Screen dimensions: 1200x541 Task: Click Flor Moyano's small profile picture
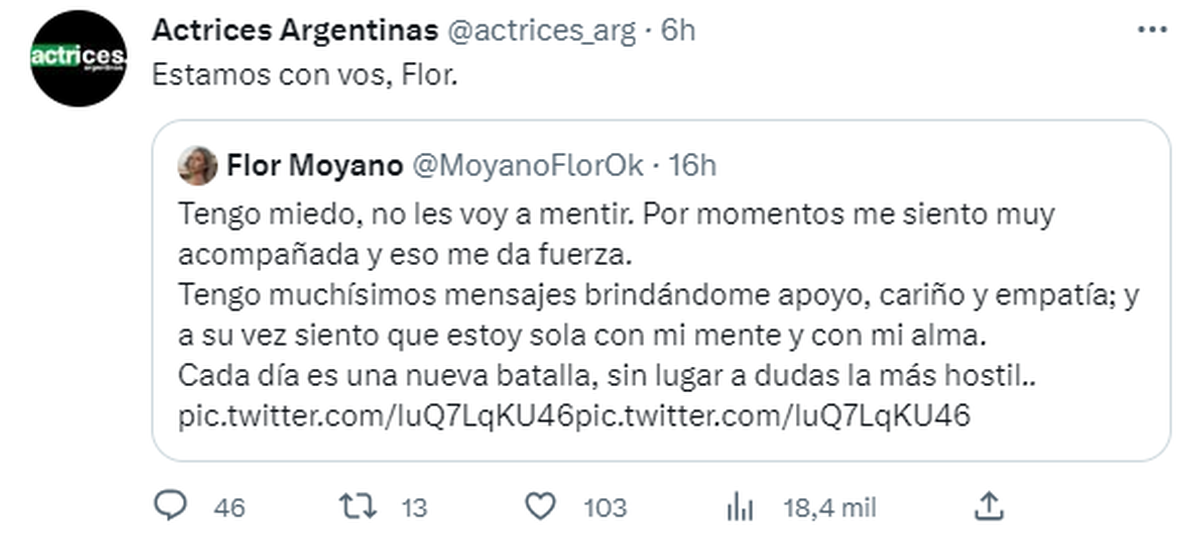(x=197, y=166)
